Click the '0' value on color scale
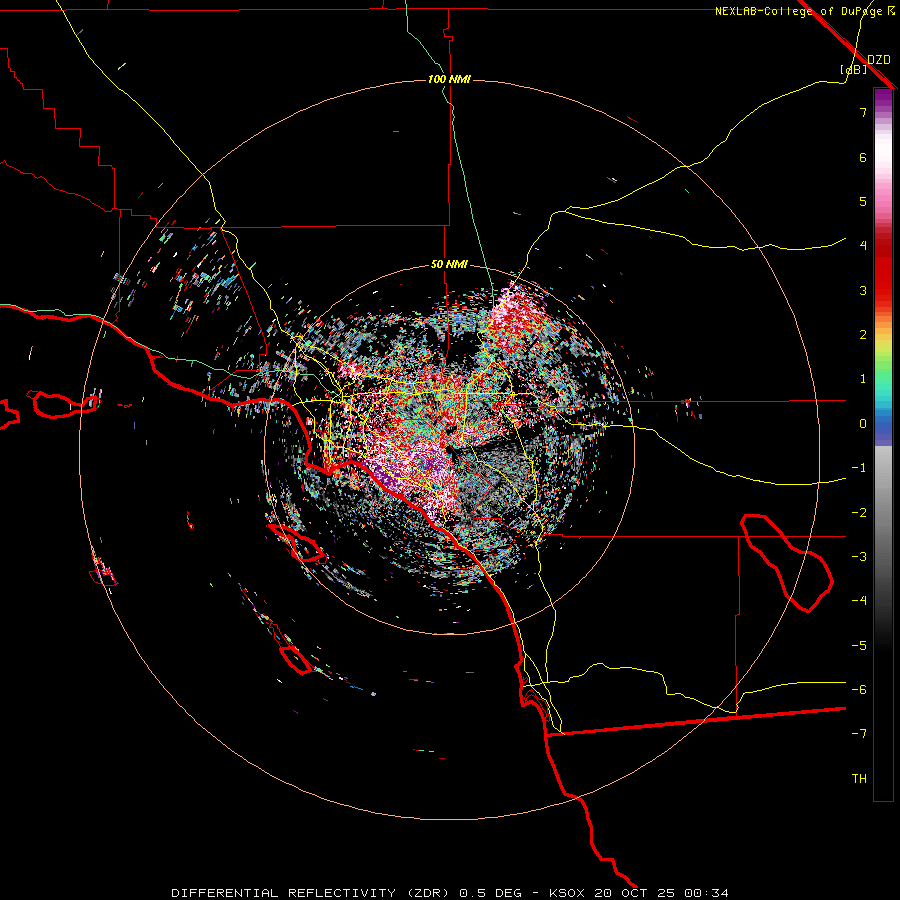Viewport: 900px width, 900px height. tap(863, 424)
